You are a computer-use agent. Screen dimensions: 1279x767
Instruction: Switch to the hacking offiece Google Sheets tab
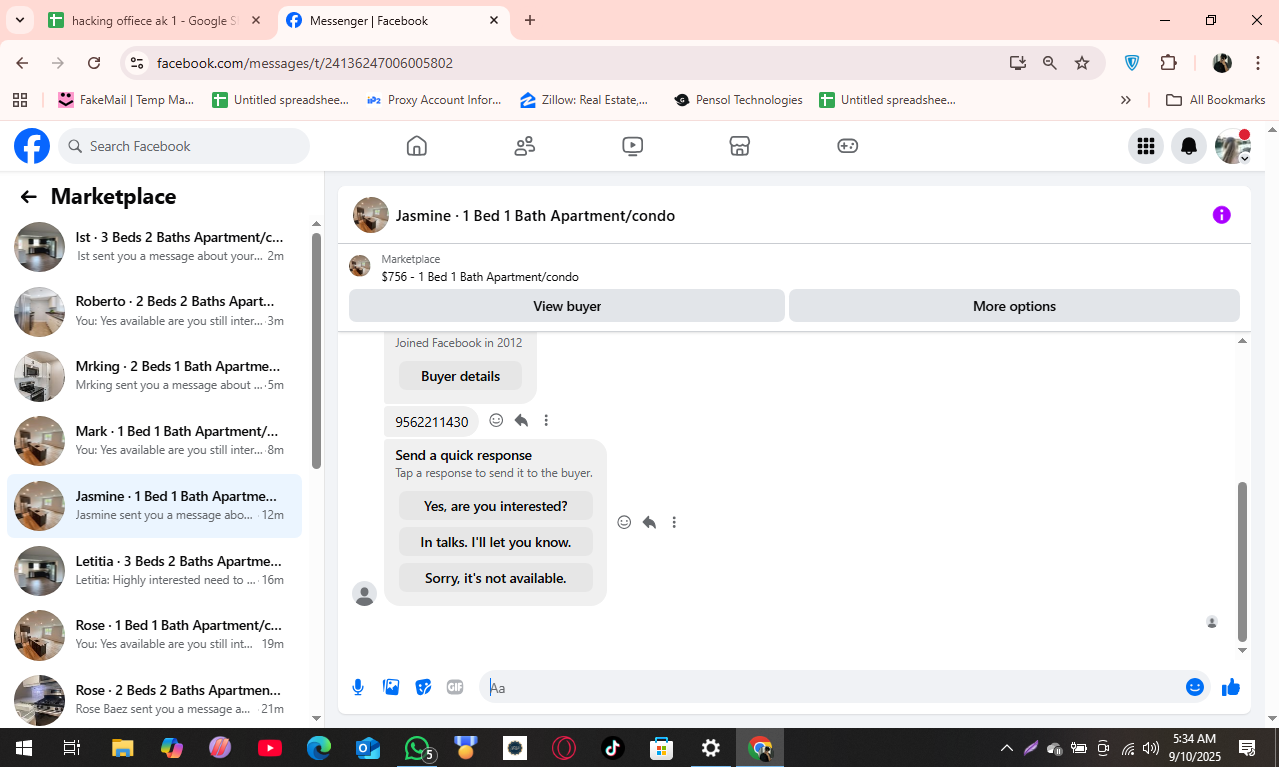tap(155, 20)
